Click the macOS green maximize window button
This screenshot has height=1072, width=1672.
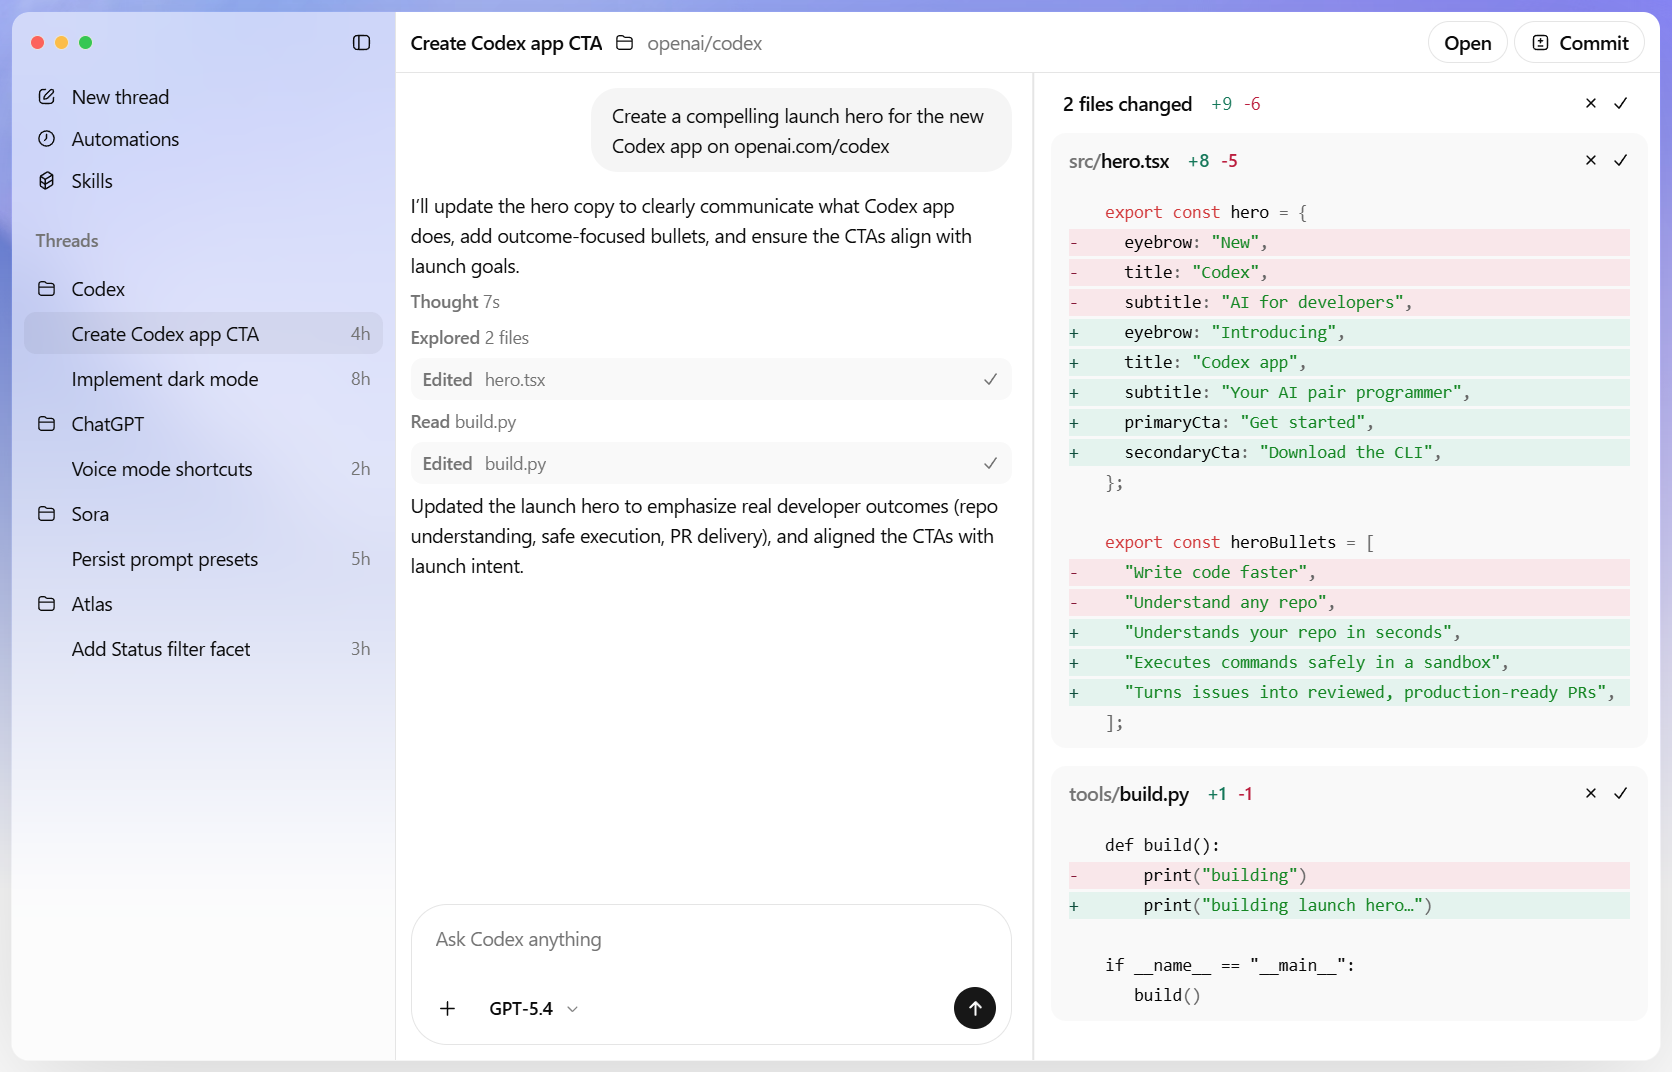pos(86,42)
